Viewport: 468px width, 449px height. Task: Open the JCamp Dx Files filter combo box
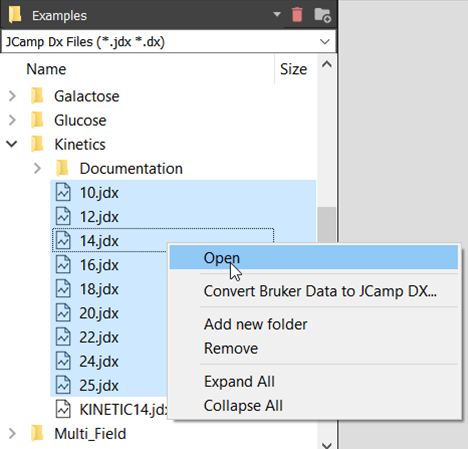pos(168,42)
